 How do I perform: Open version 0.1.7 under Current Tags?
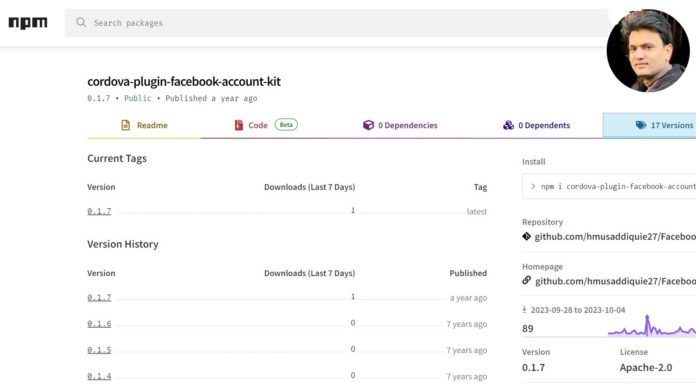(x=99, y=211)
